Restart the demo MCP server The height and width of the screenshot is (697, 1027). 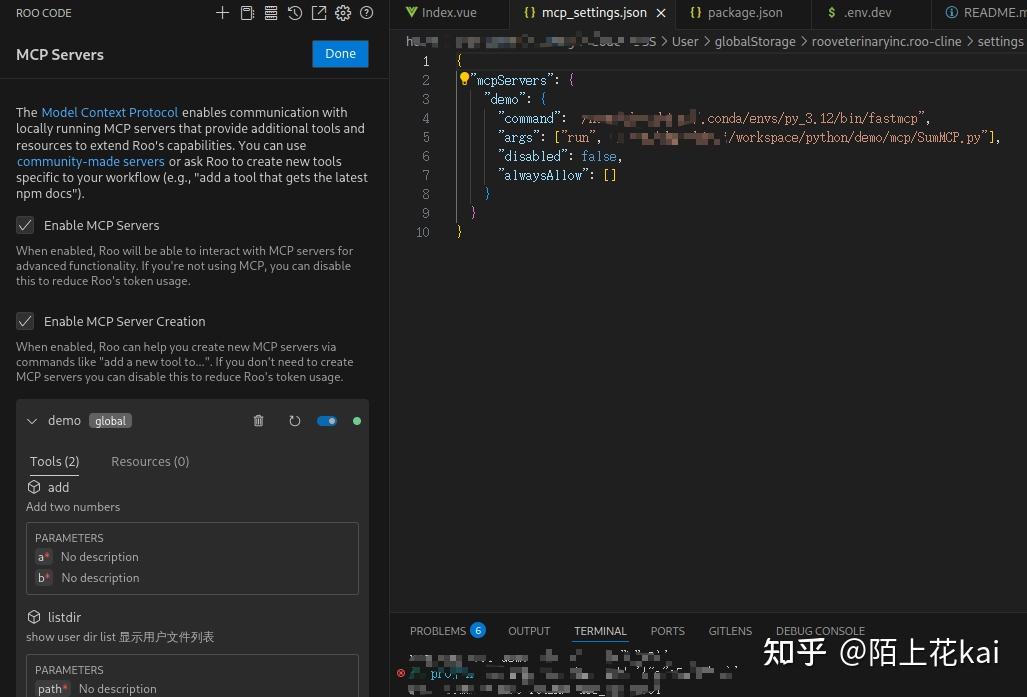(x=294, y=421)
